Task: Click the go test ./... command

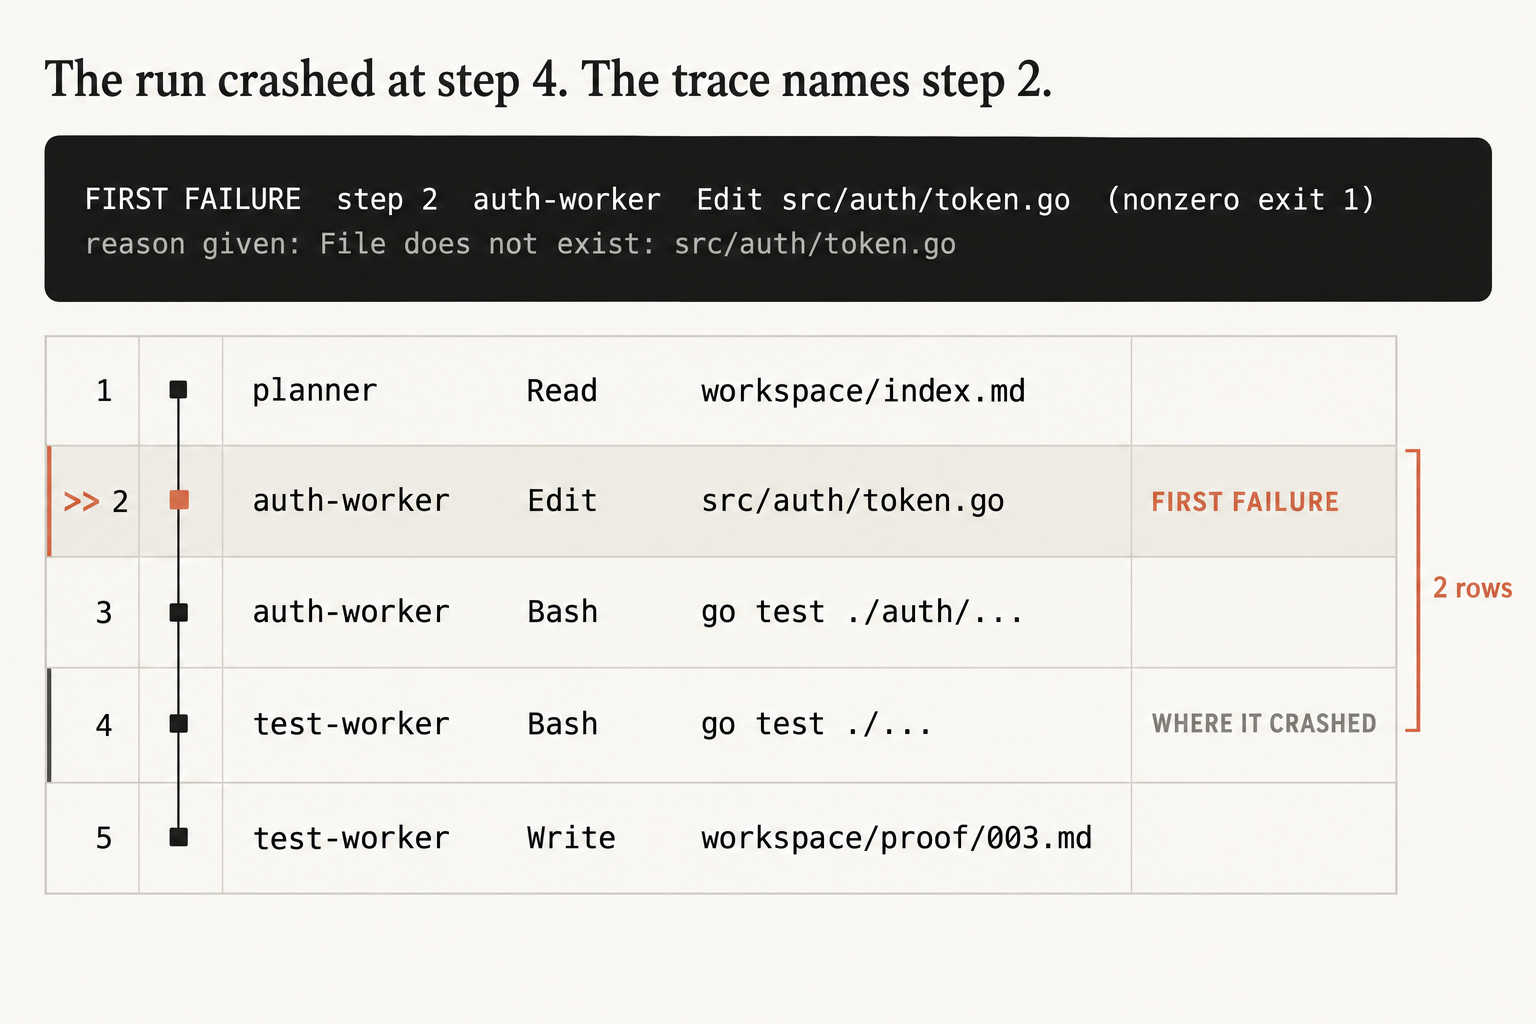Action: click(816, 724)
